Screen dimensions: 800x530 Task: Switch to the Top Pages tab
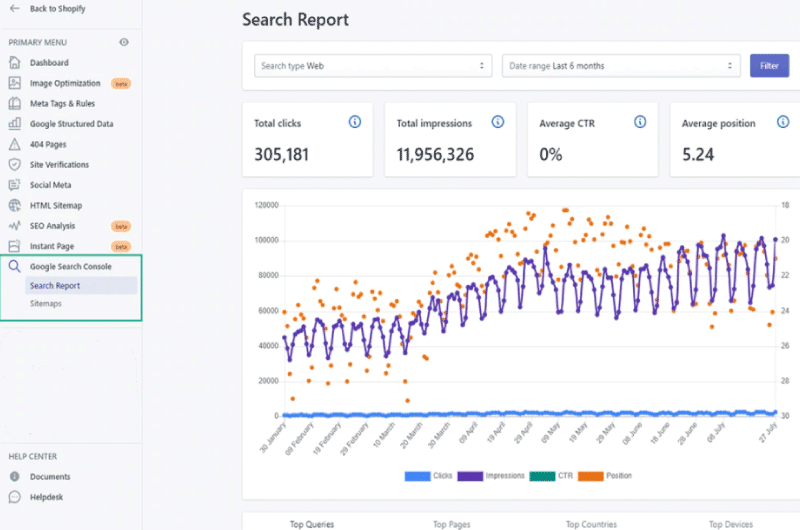(x=452, y=524)
